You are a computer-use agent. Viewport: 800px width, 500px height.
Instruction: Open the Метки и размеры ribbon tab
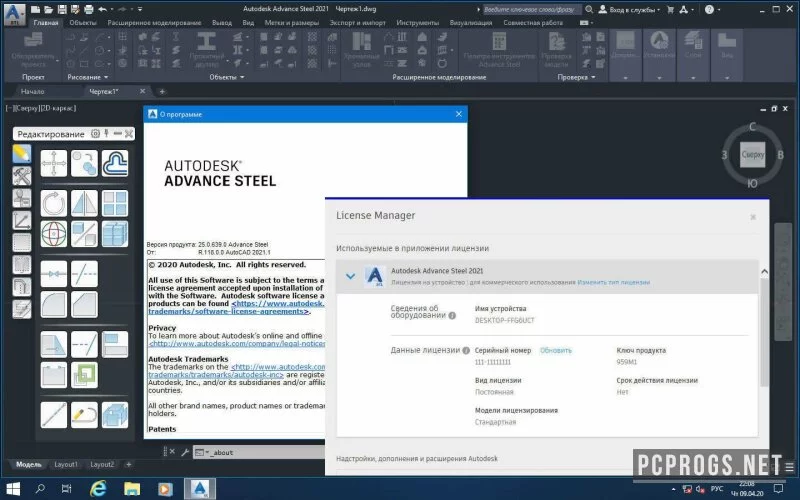(292, 22)
